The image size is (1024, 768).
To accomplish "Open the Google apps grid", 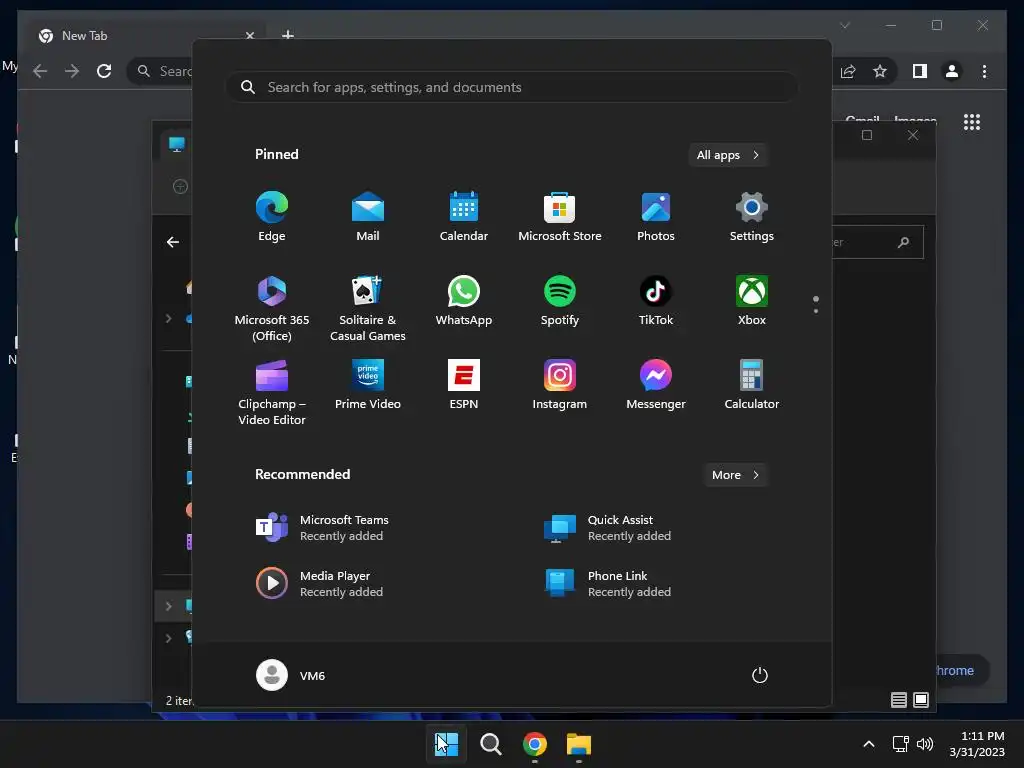I will click(972, 122).
